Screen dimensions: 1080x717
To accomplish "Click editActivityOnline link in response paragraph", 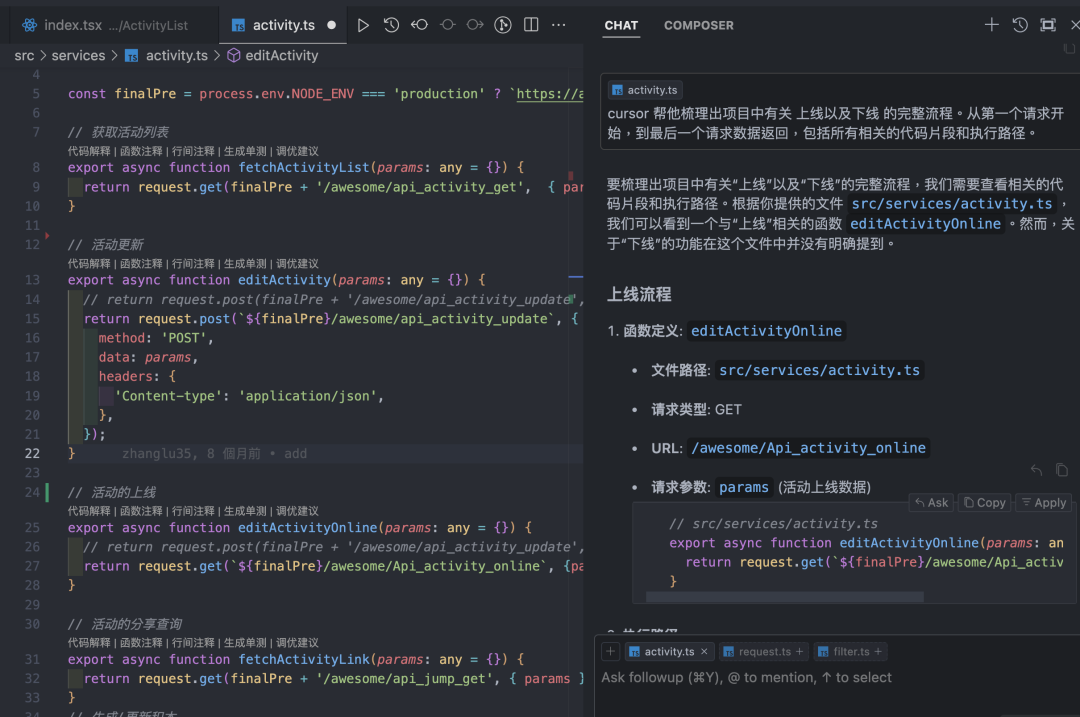I will click(x=925, y=224).
